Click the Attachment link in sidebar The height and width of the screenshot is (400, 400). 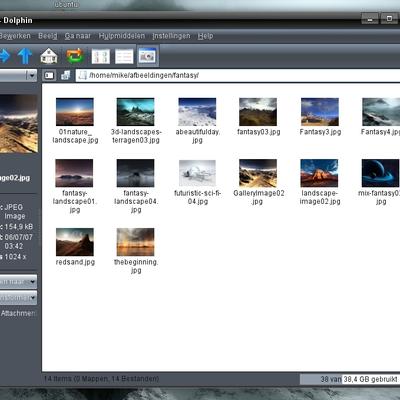18,313
